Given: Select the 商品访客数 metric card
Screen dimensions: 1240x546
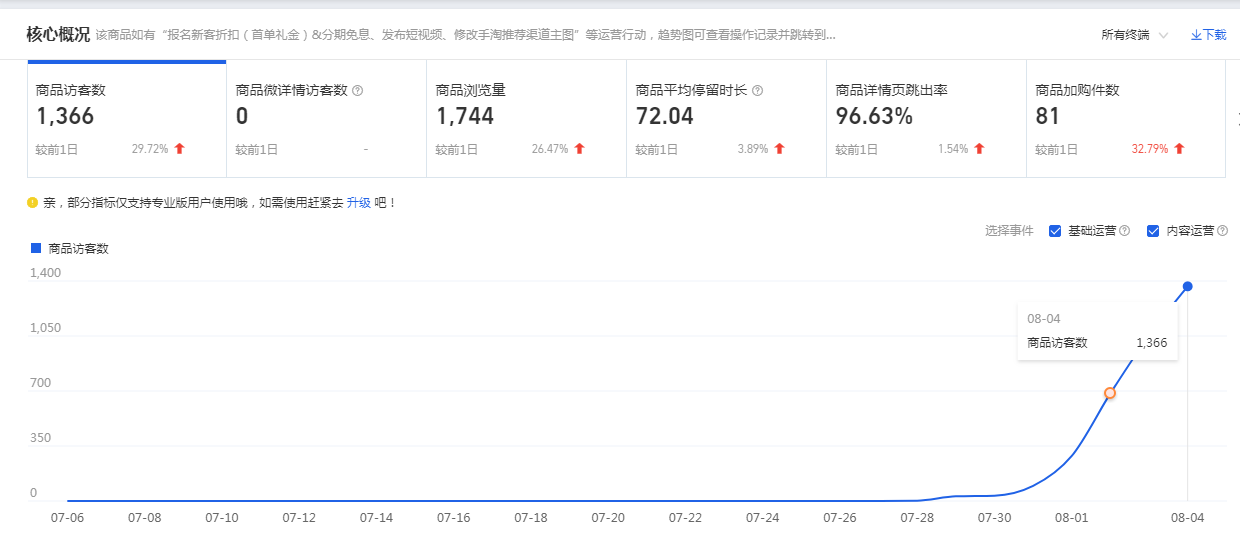Looking at the screenshot, I should click(x=127, y=119).
